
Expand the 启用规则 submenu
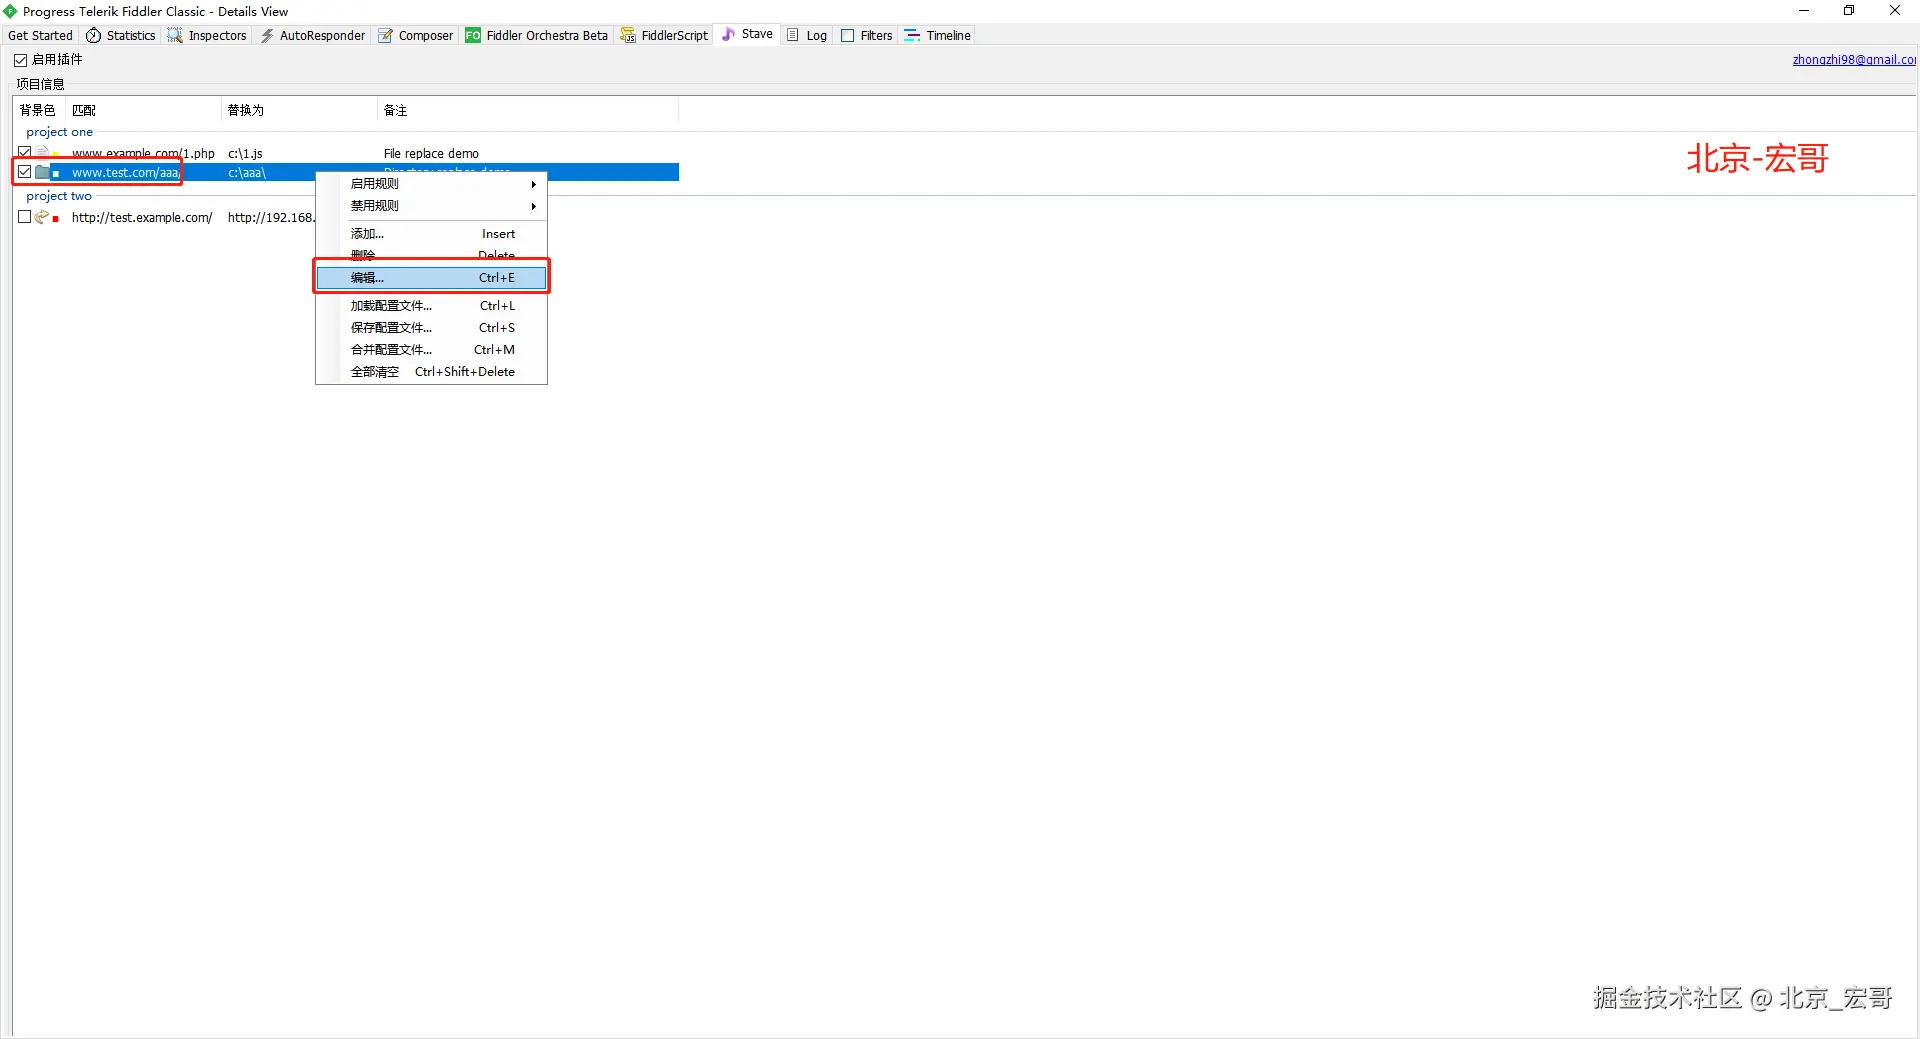tap(431, 184)
